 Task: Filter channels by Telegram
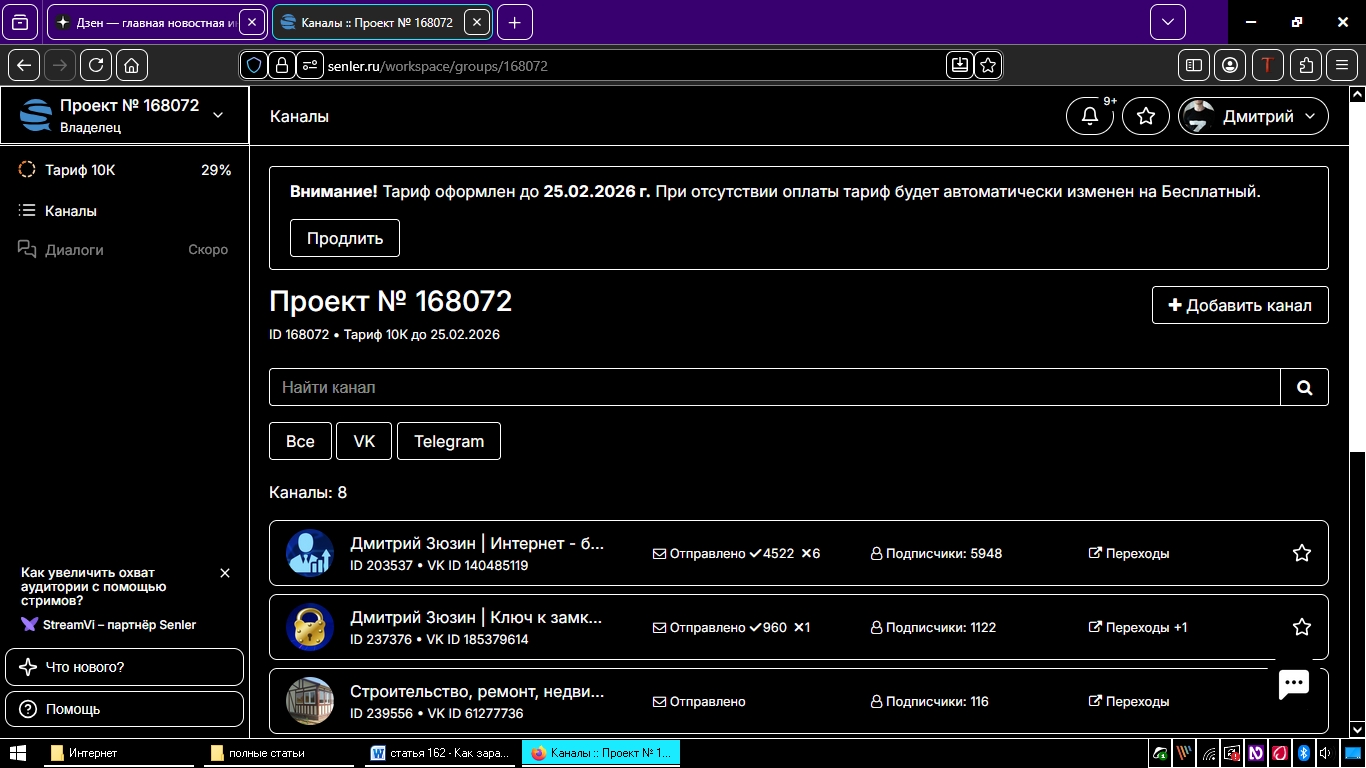pyautogui.click(x=448, y=441)
